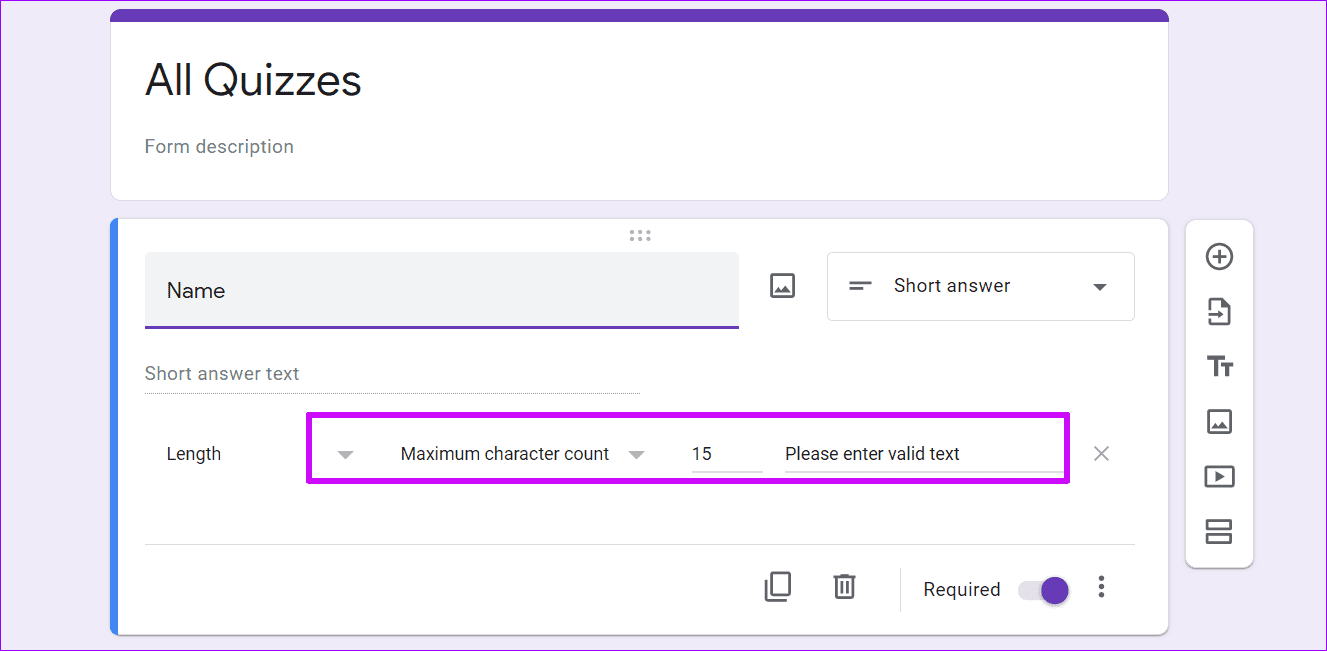The height and width of the screenshot is (651, 1327).
Task: Open more options three-dot menu
Action: point(1101,587)
